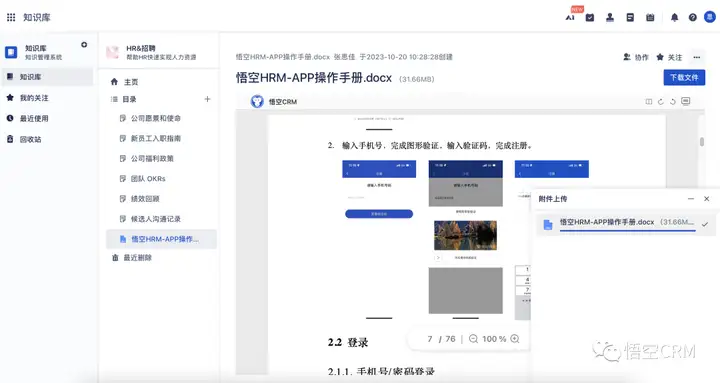The height and width of the screenshot is (383, 720).
Task: Open the calendar icon in header
Action: (x=650, y=17)
